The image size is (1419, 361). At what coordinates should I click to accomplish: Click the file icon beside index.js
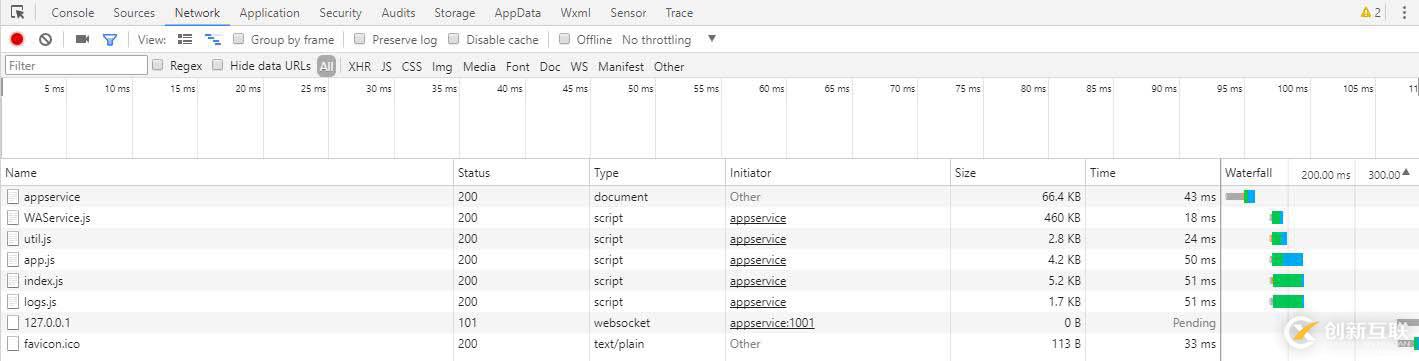click(x=13, y=281)
